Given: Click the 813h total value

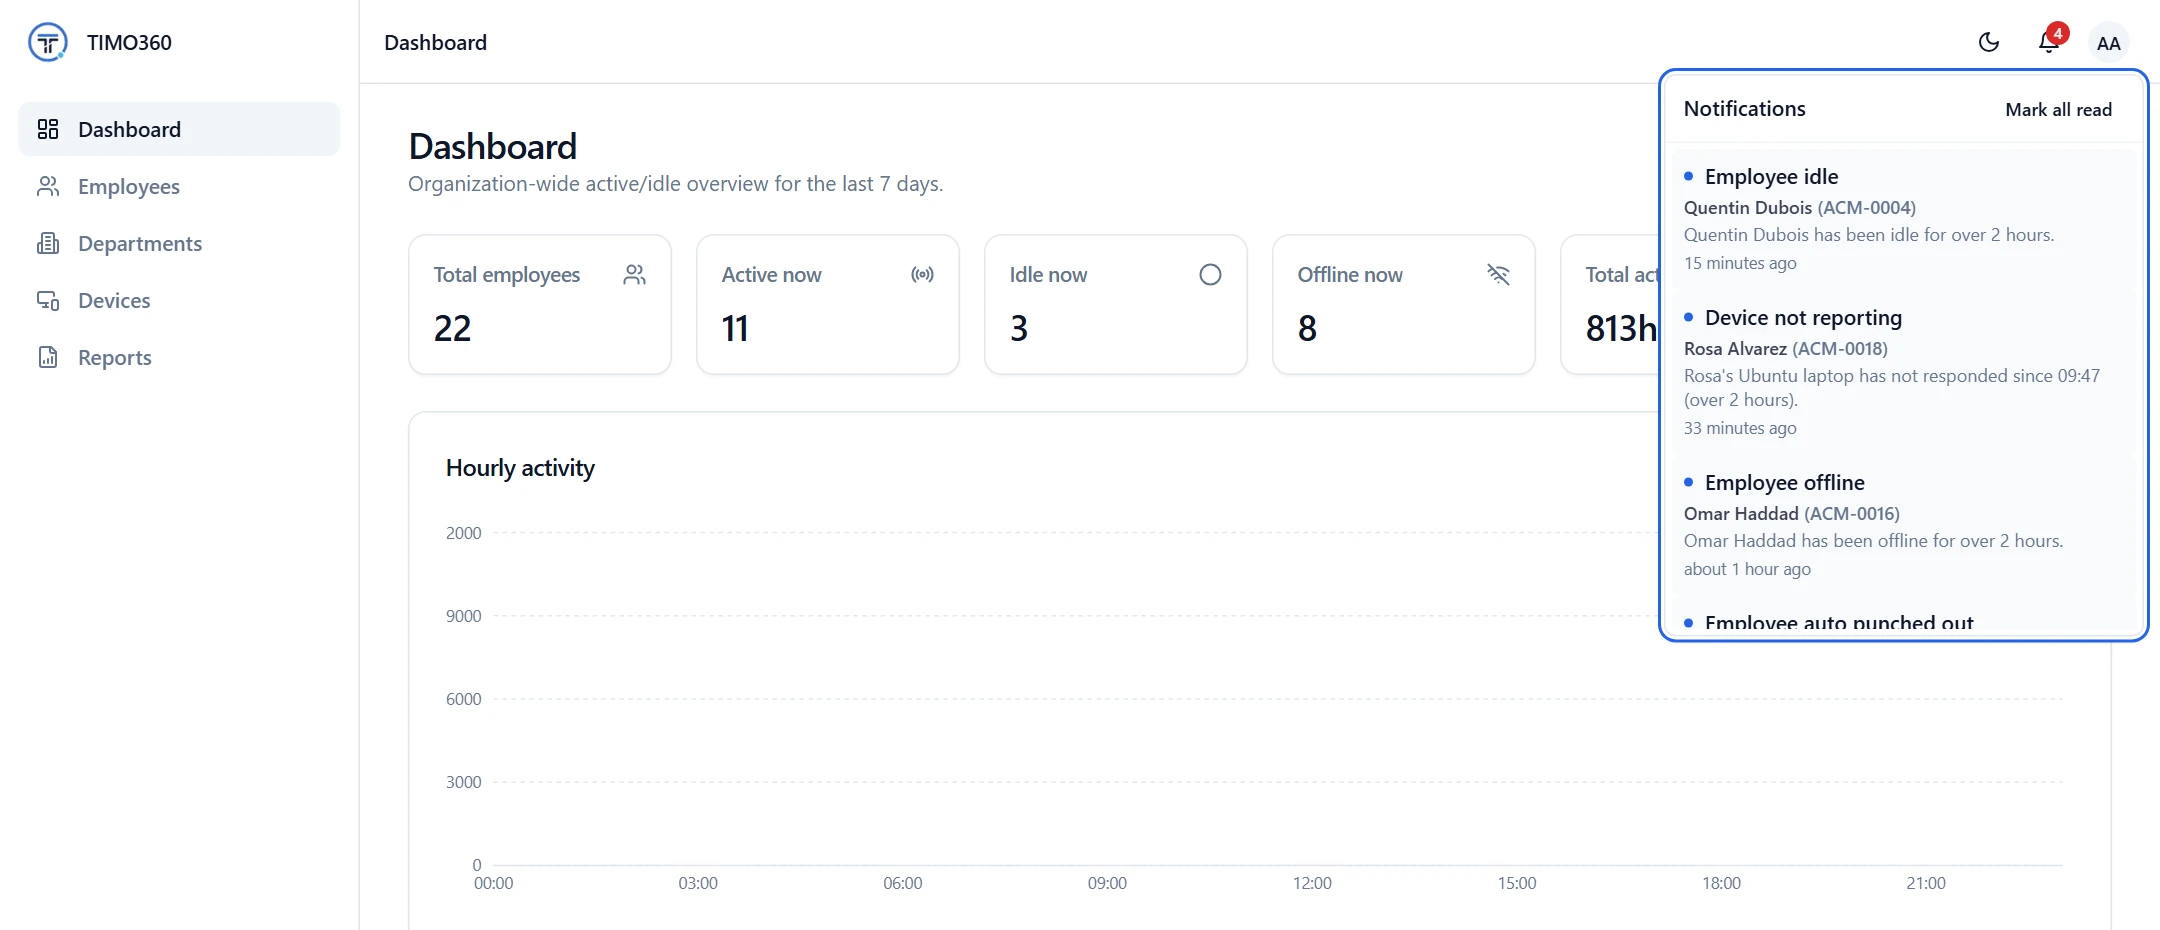Looking at the screenshot, I should coord(1621,328).
